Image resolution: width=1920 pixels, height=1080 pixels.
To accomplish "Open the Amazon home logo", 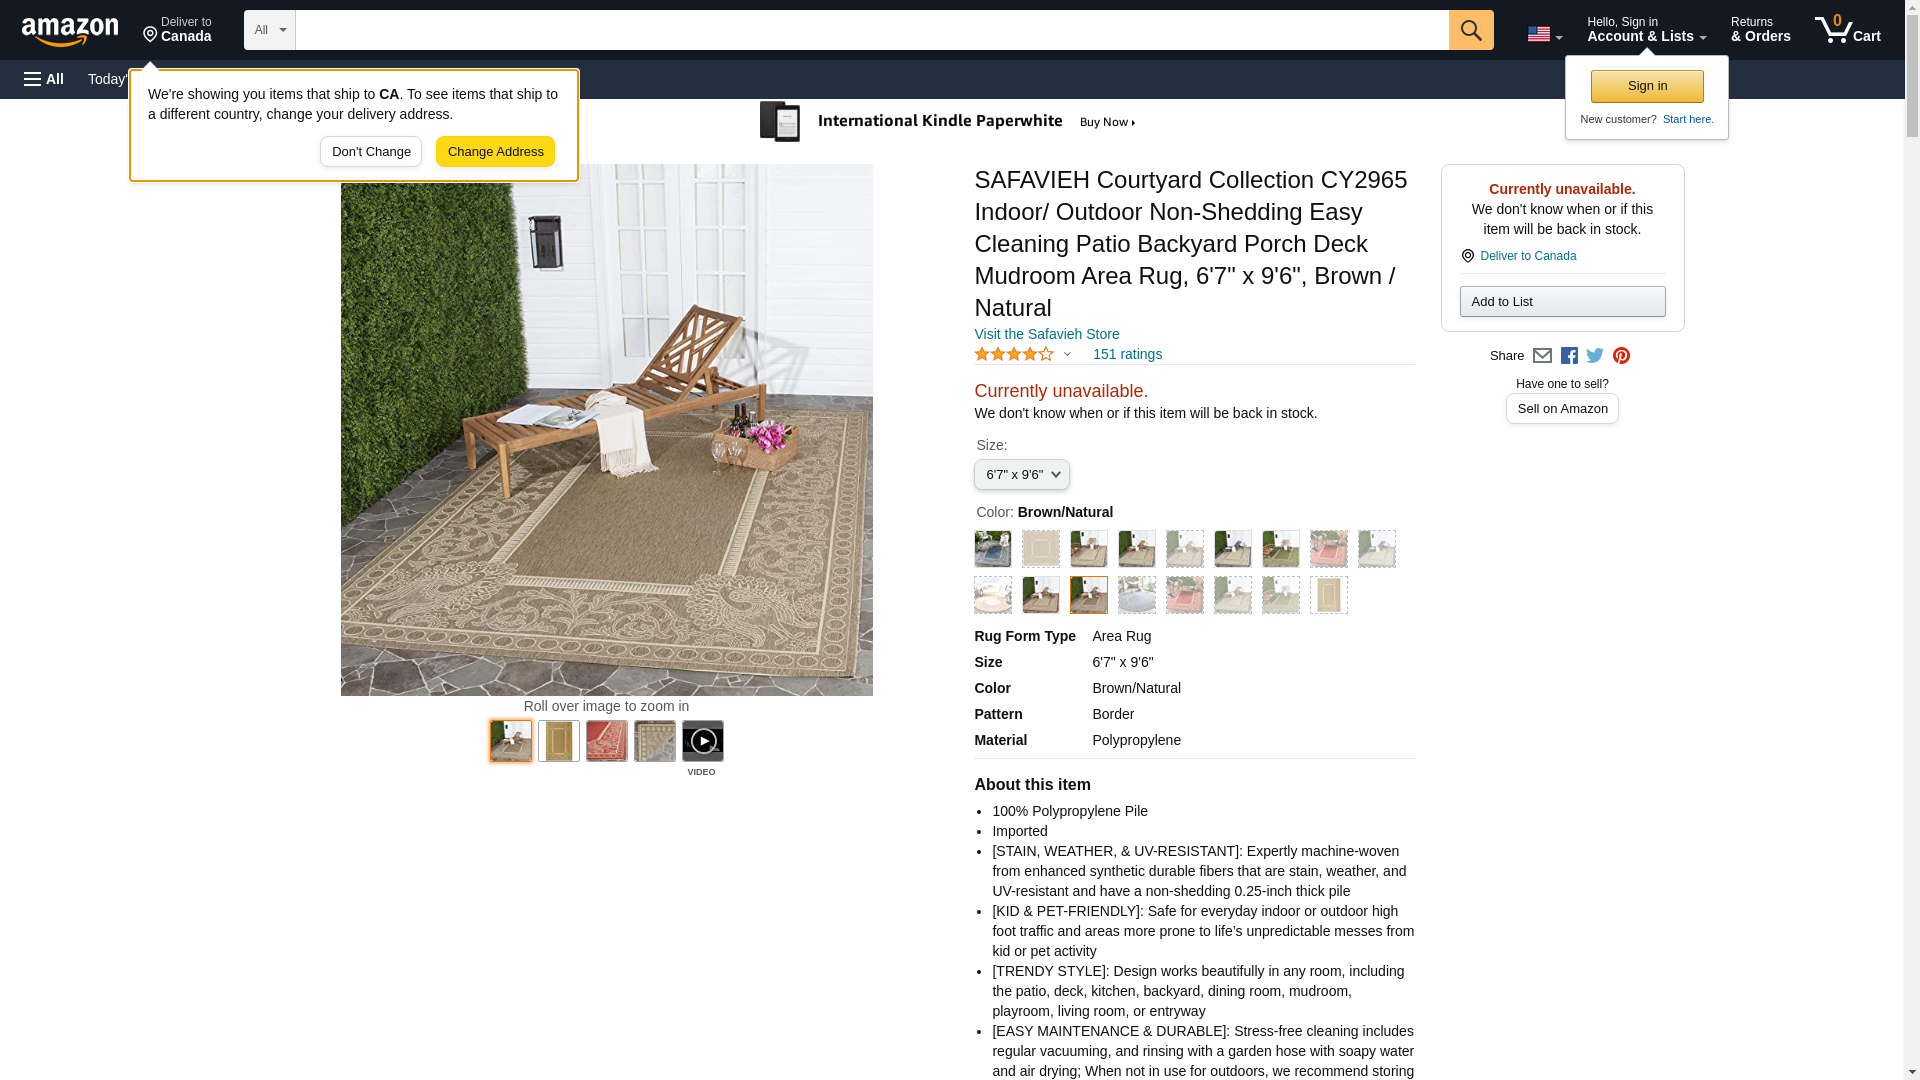I will coord(70,32).
